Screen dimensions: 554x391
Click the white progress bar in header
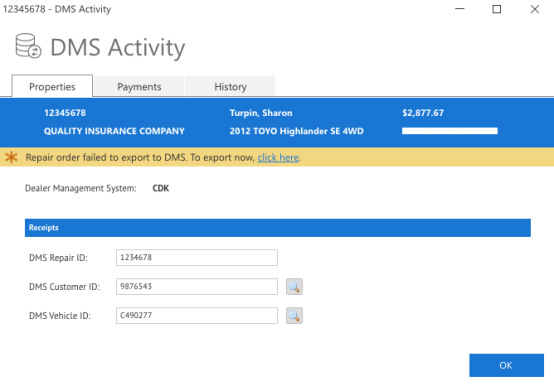coord(450,131)
